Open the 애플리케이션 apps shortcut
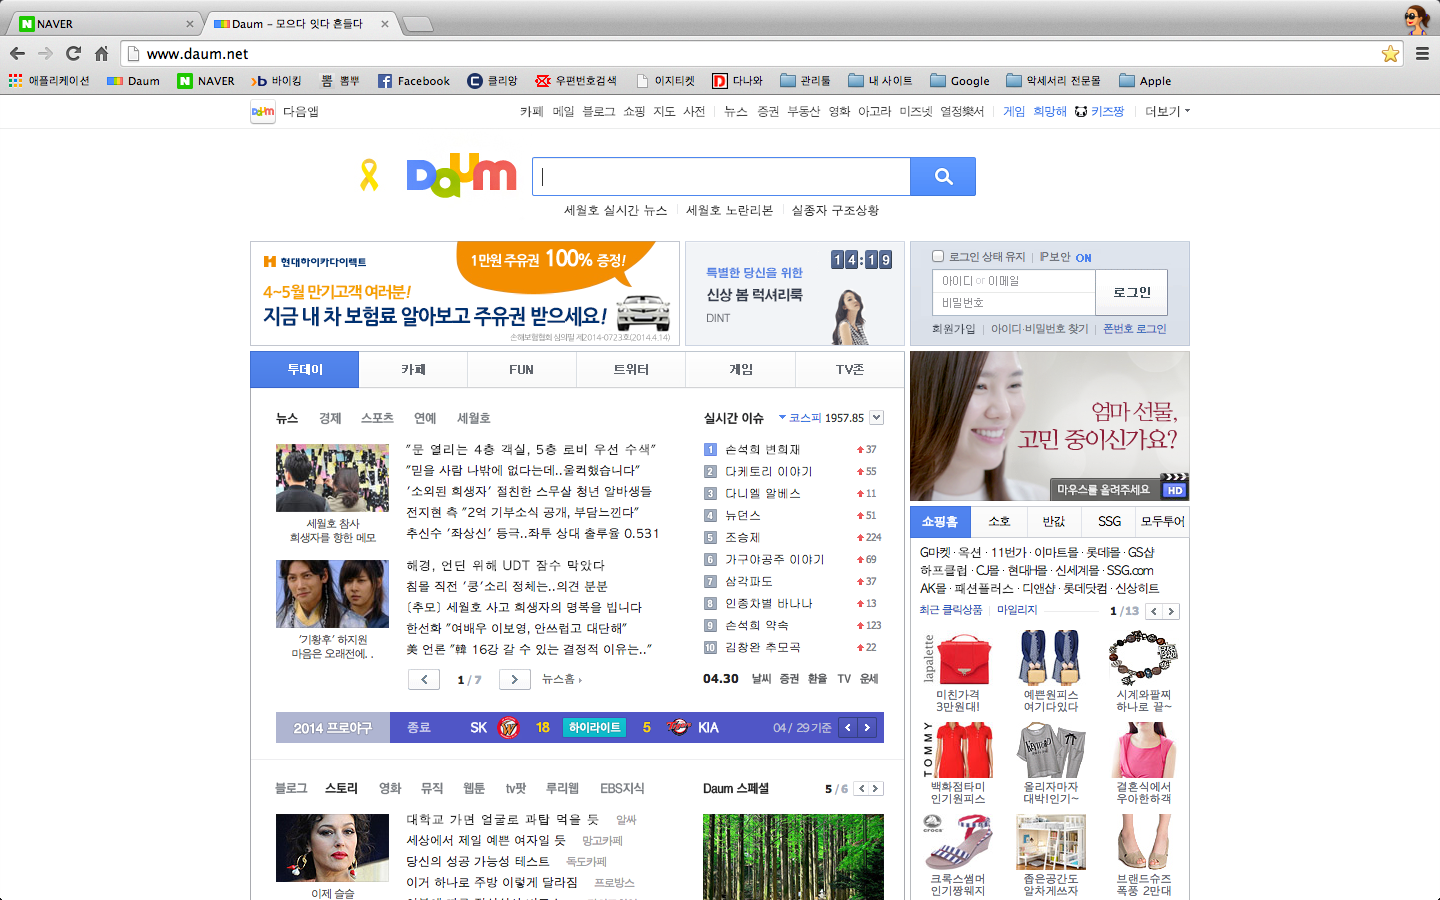This screenshot has width=1440, height=900. [49, 81]
